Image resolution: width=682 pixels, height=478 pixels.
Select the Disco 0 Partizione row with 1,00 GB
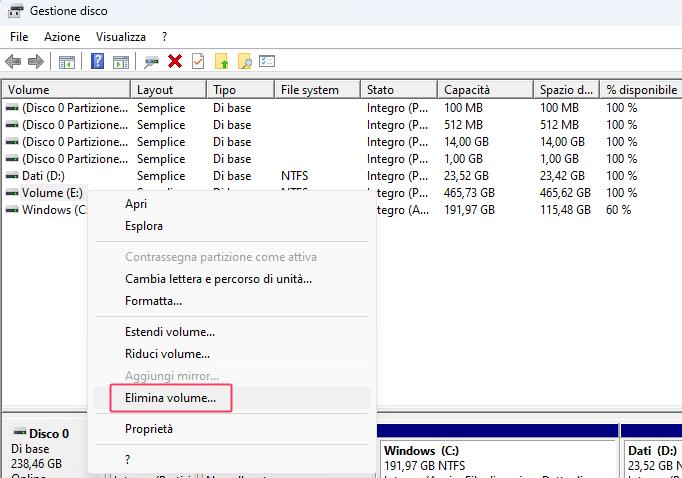point(342,159)
